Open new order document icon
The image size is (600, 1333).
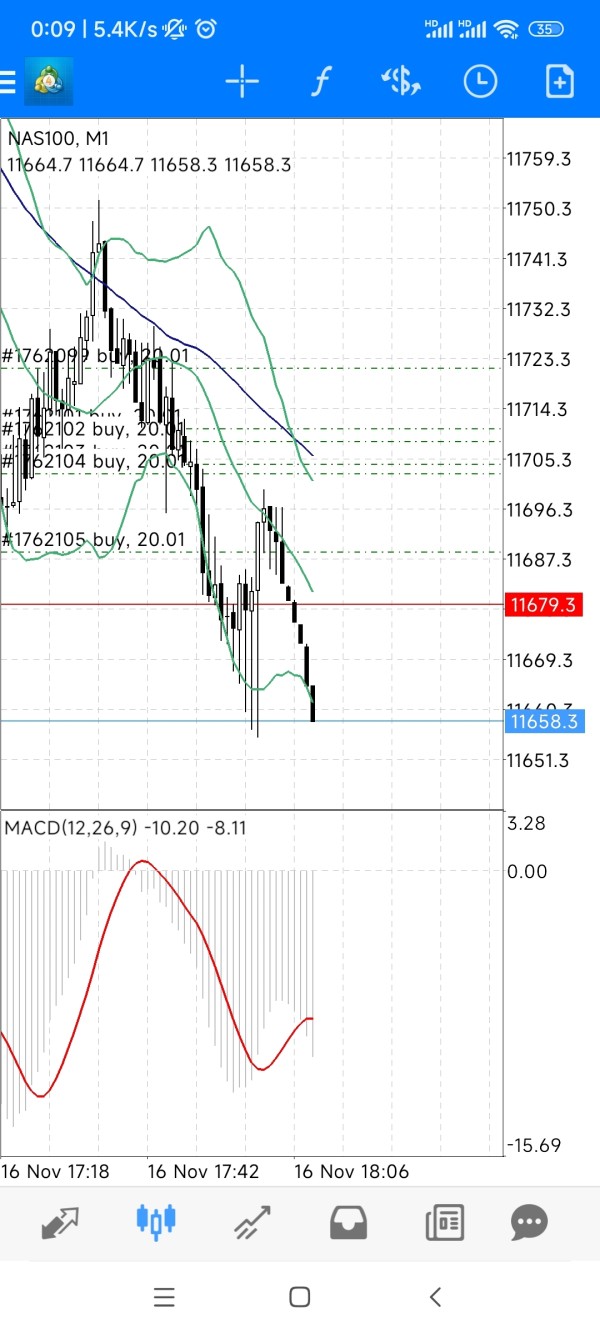560,81
